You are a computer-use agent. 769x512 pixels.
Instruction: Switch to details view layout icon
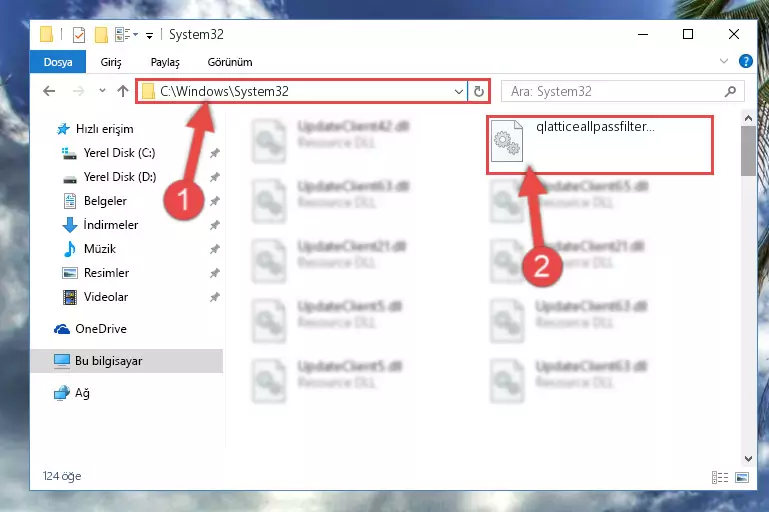(719, 477)
